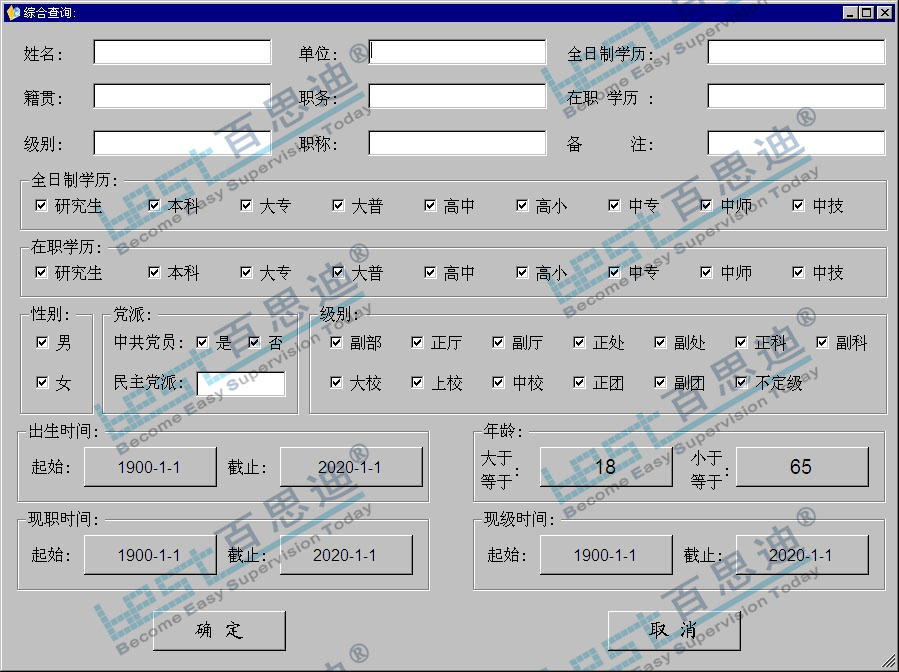Toggle the 大校 level checkbox
The image size is (899, 672).
(x=337, y=382)
